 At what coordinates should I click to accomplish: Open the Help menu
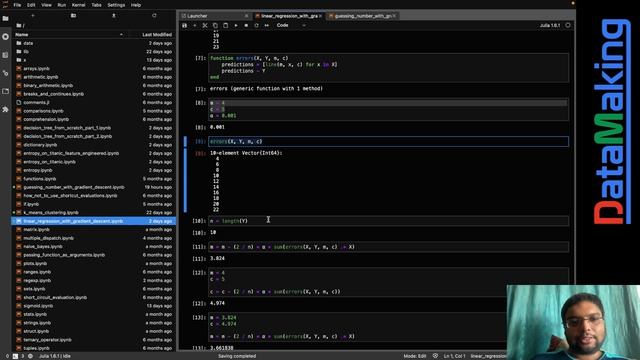click(x=136, y=5)
